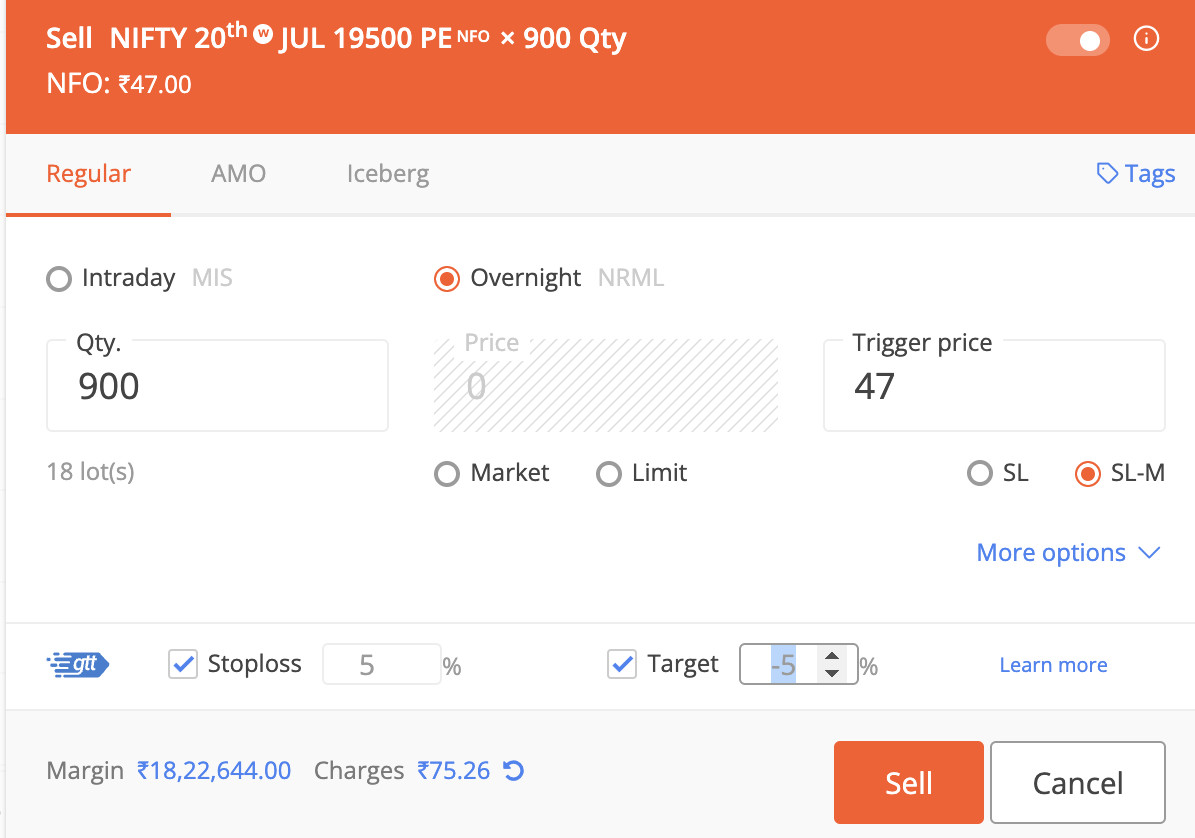The width and height of the screenshot is (1195, 838).
Task: Click the Margin amount ₹18,22,644.00
Action: [x=214, y=770]
